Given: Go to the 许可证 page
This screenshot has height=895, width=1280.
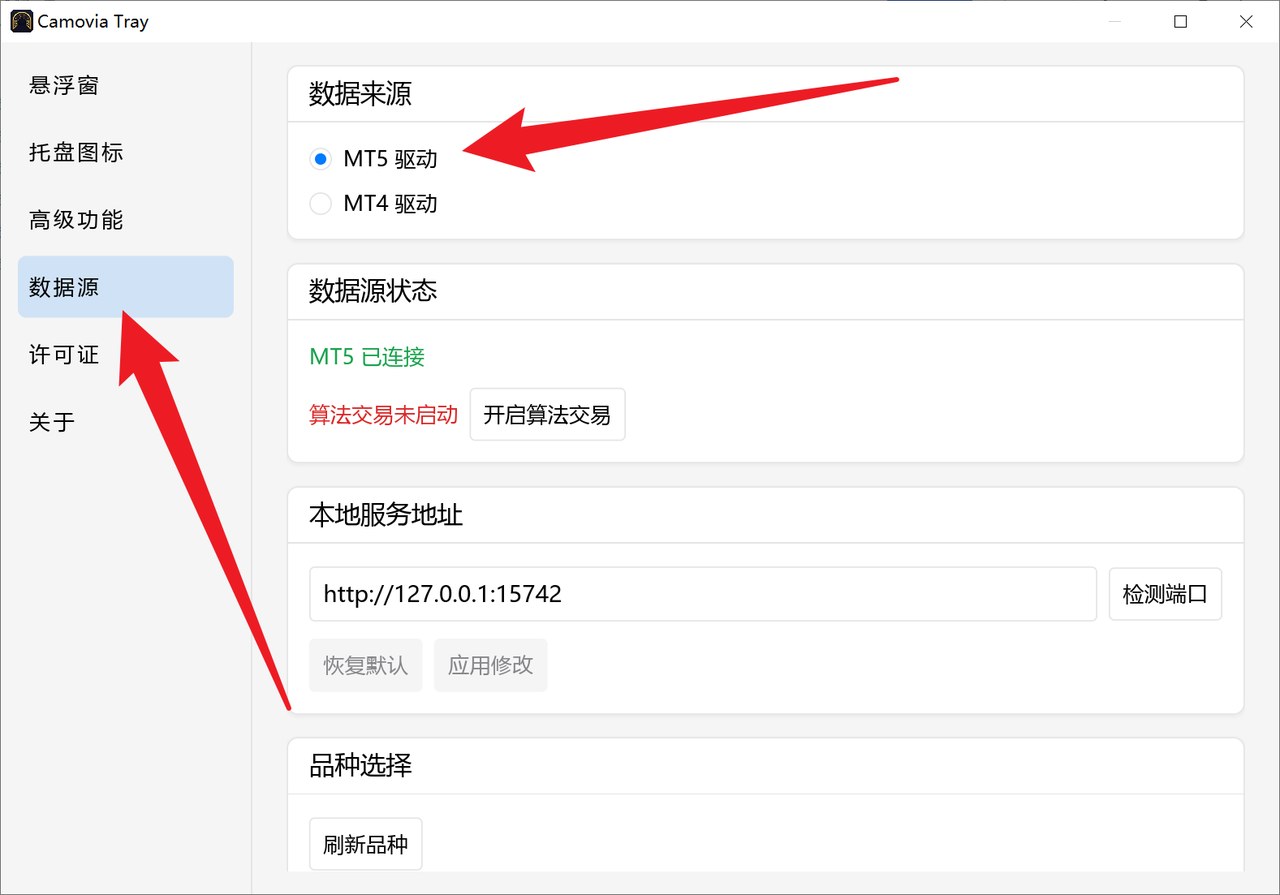Looking at the screenshot, I should pyautogui.click(x=125, y=354).
